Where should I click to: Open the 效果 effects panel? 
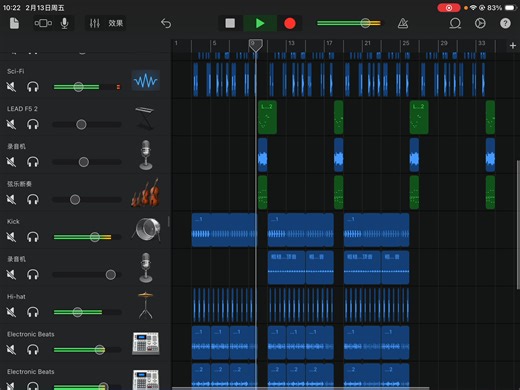[x=116, y=23]
